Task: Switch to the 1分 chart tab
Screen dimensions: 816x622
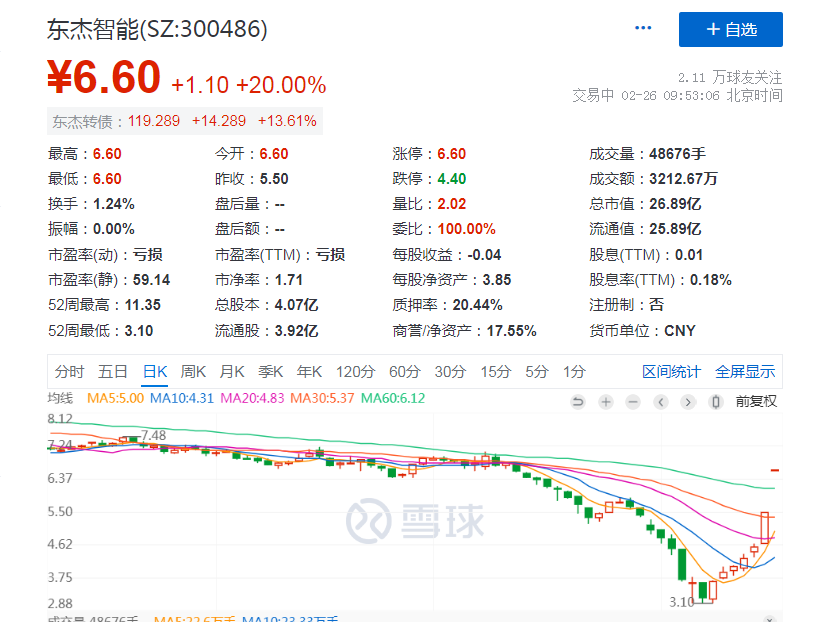Action: pos(574,372)
